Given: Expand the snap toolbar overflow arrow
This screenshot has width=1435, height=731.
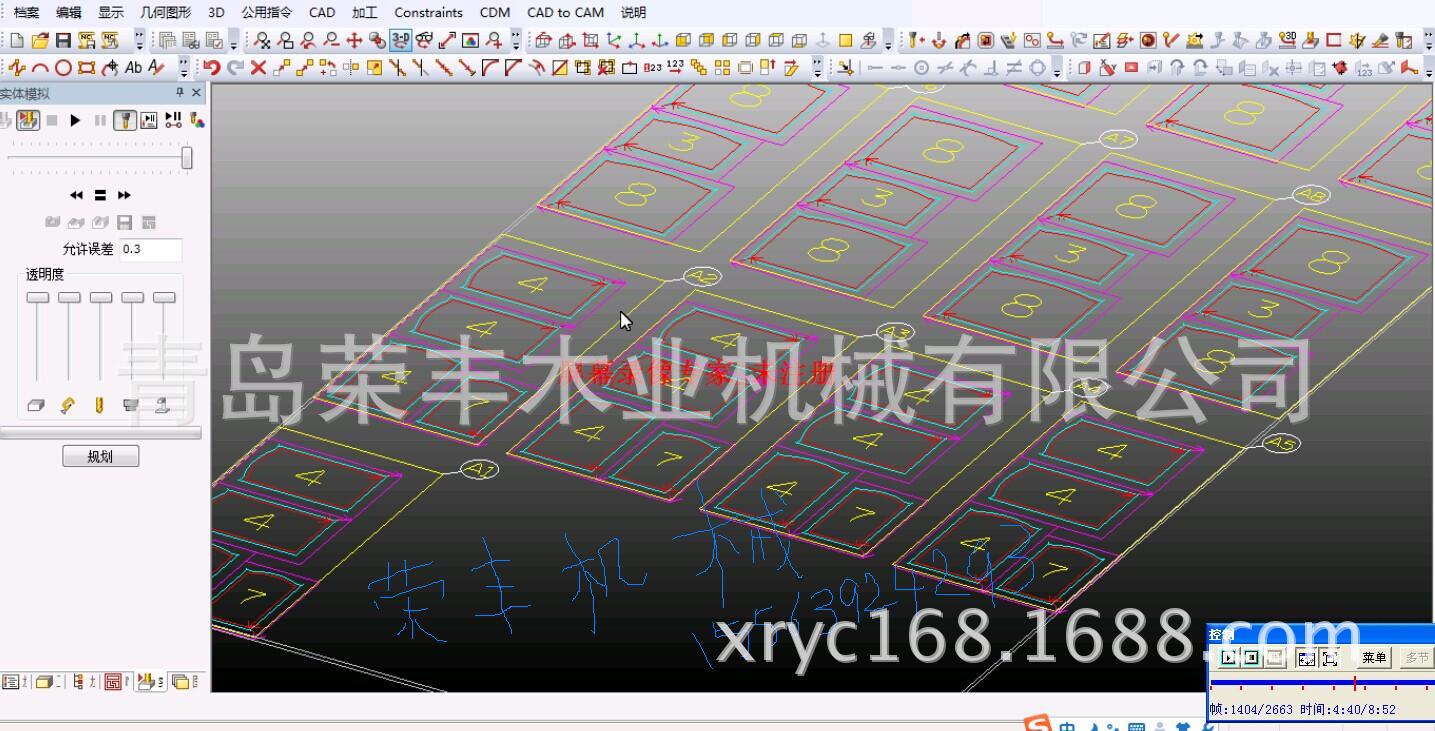Looking at the screenshot, I should 1059,68.
